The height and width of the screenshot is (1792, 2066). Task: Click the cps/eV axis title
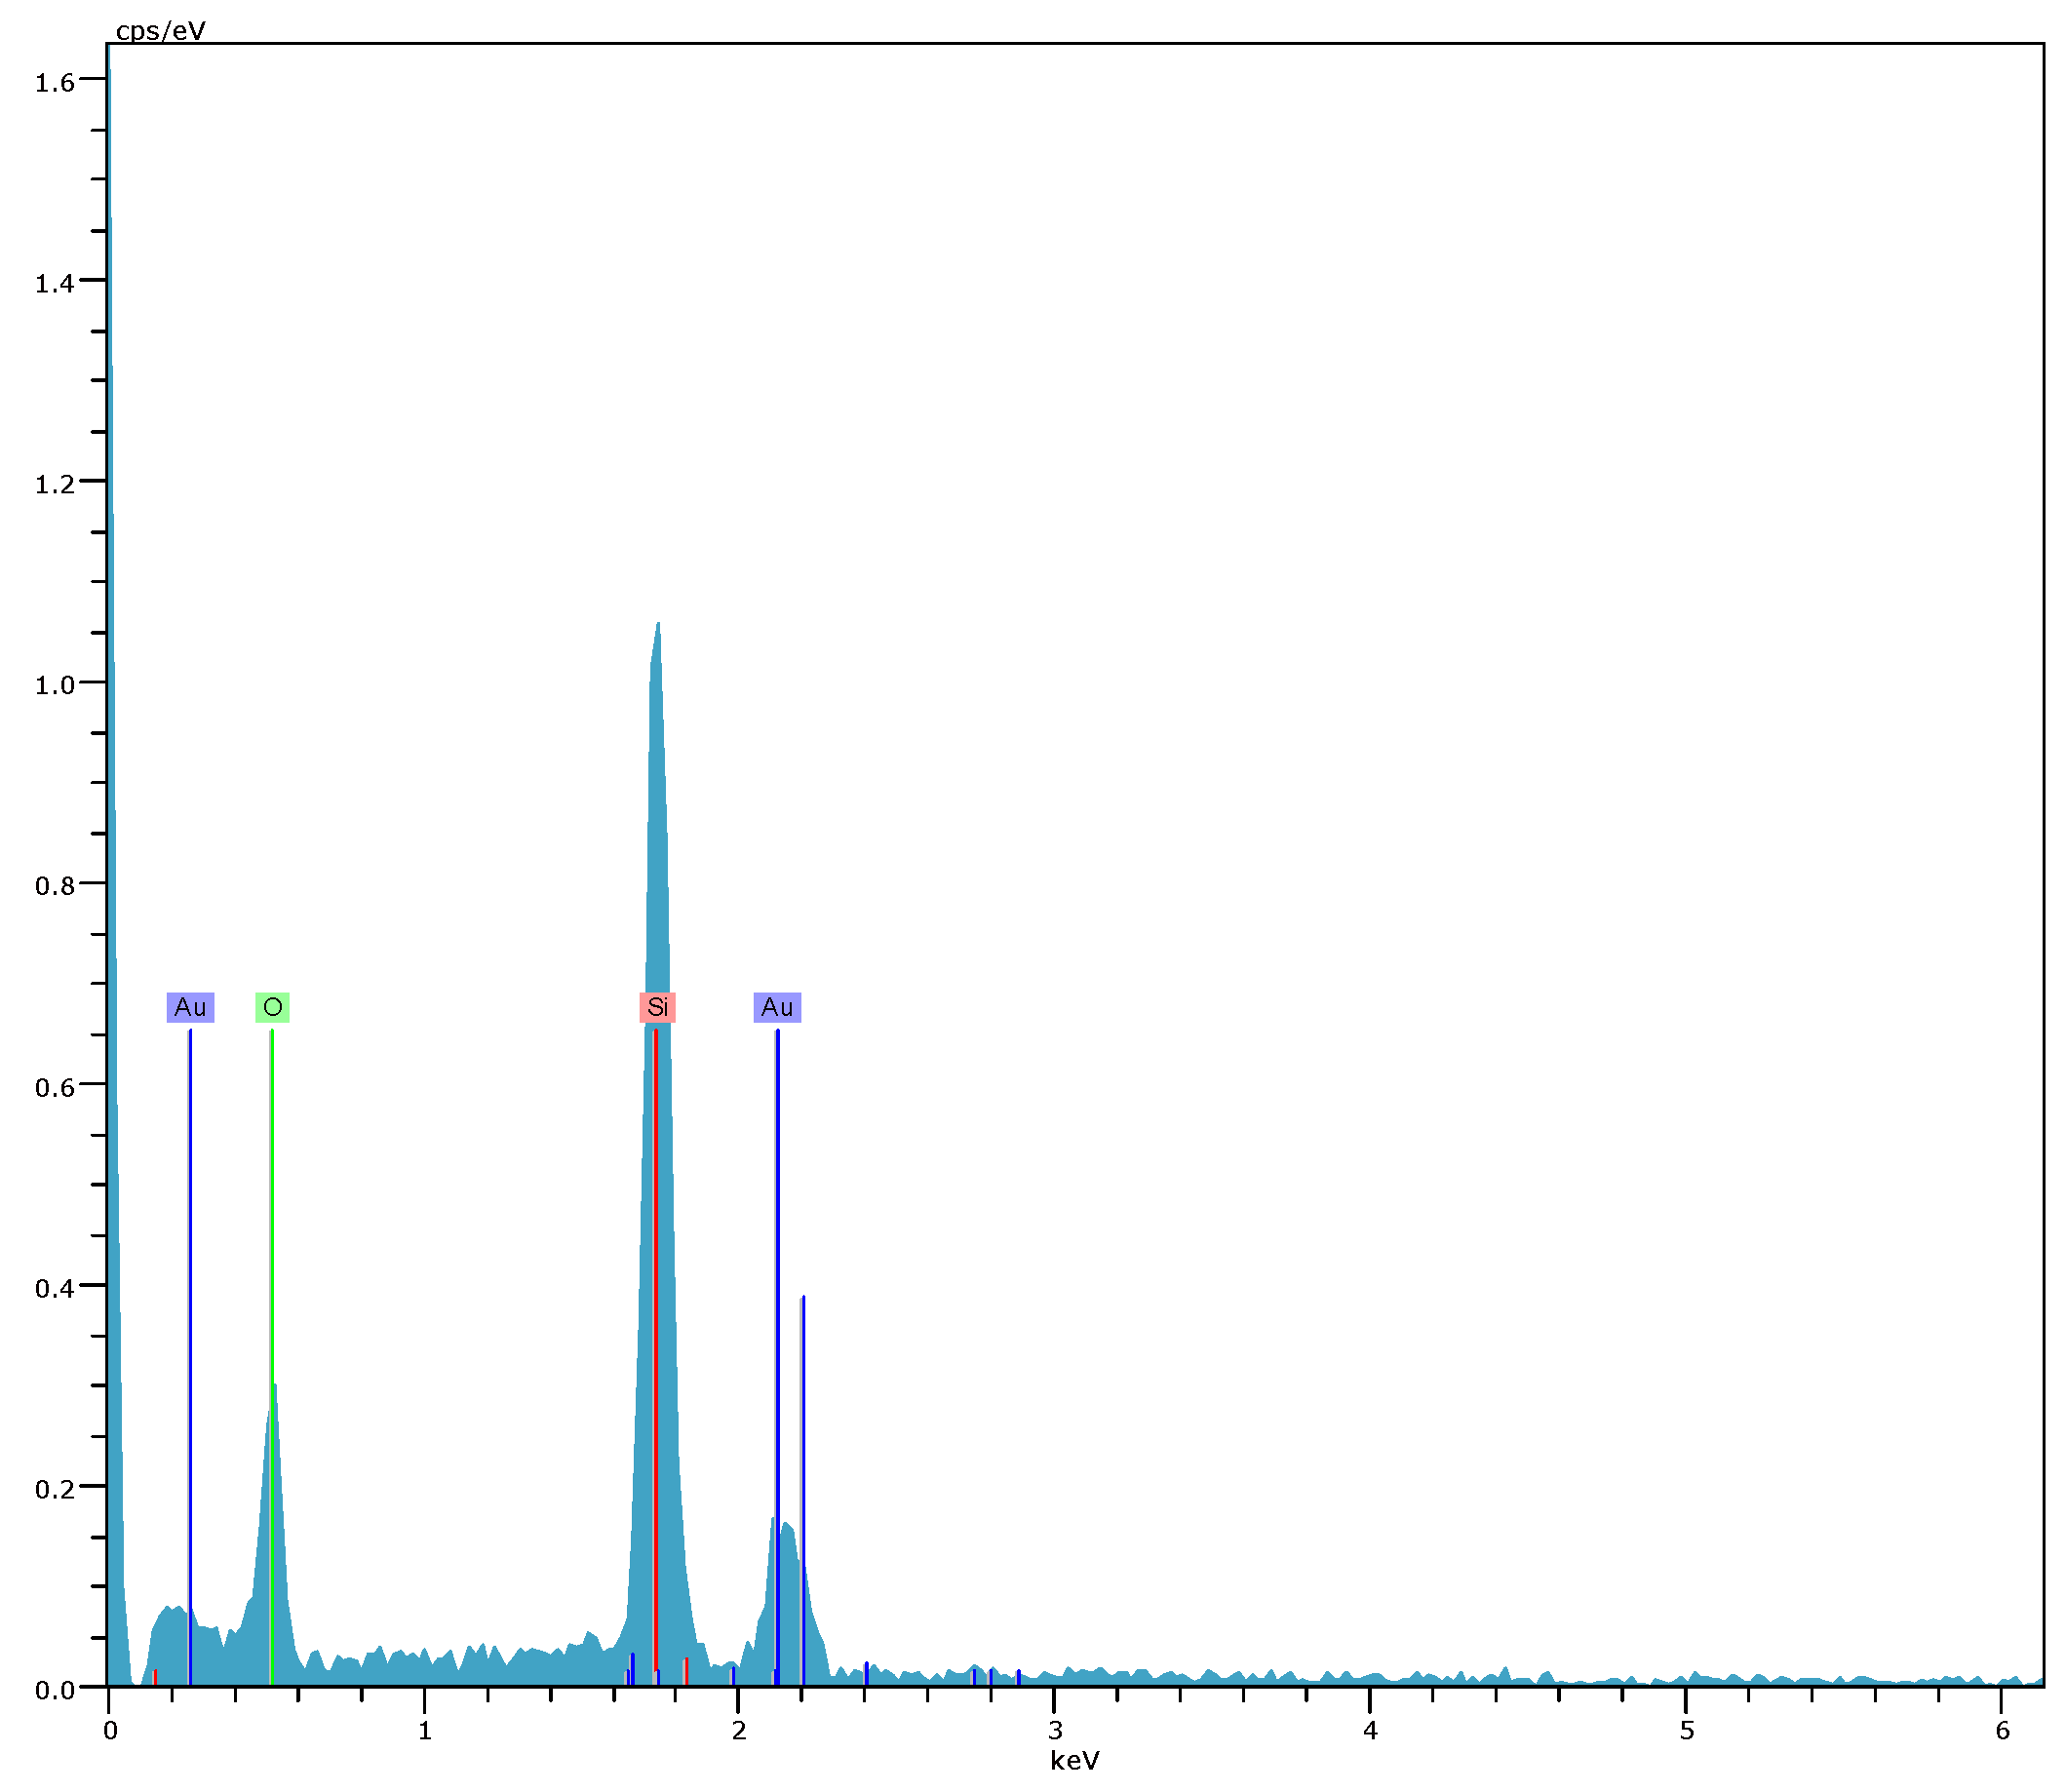click(x=160, y=31)
